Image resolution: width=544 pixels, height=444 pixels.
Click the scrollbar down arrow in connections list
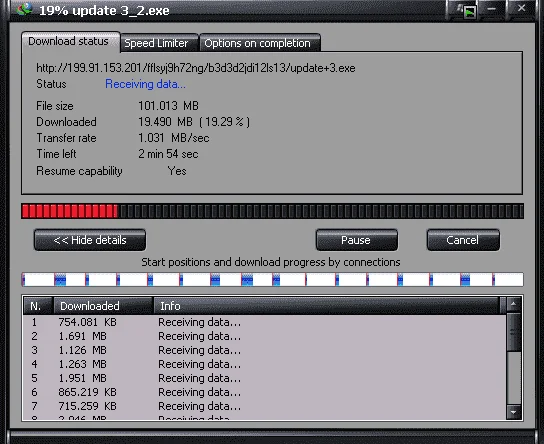[513, 412]
